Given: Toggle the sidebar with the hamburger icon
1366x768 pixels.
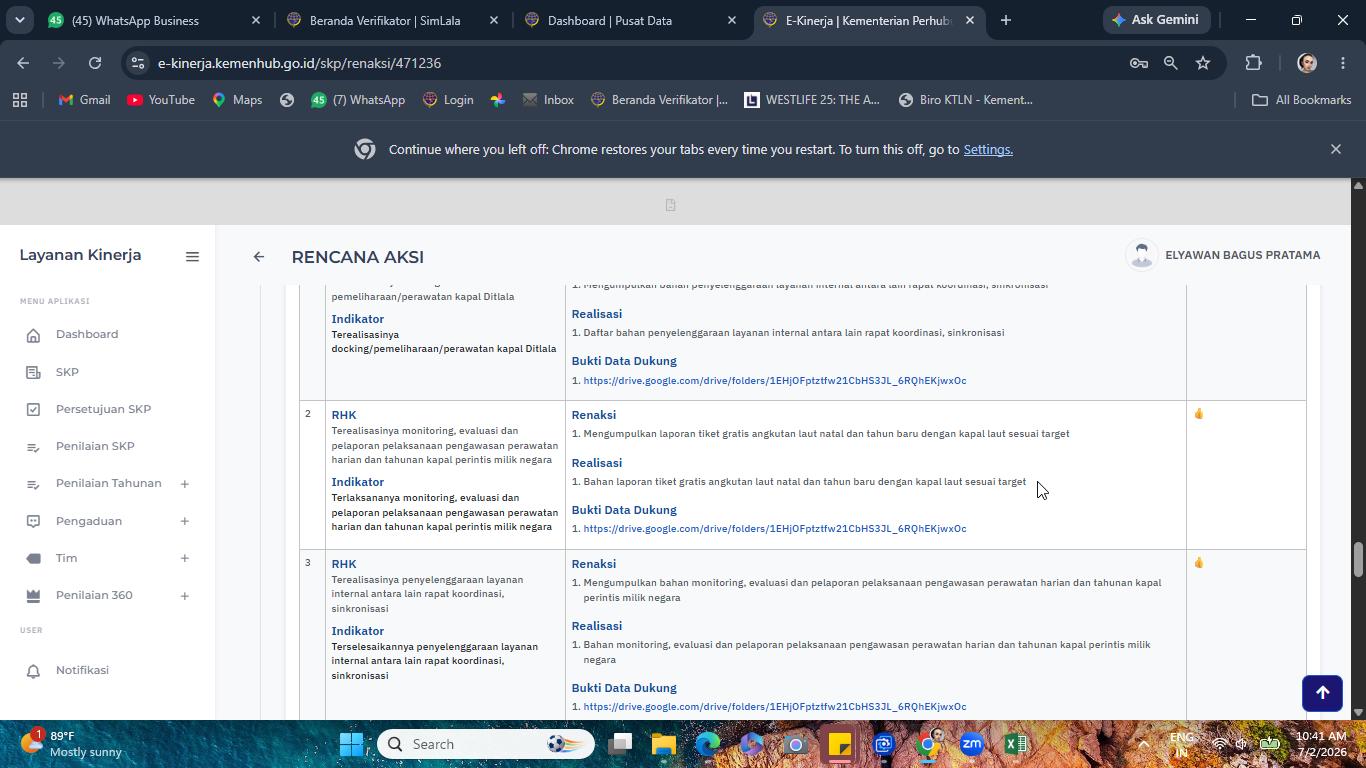Looking at the screenshot, I should 192,256.
